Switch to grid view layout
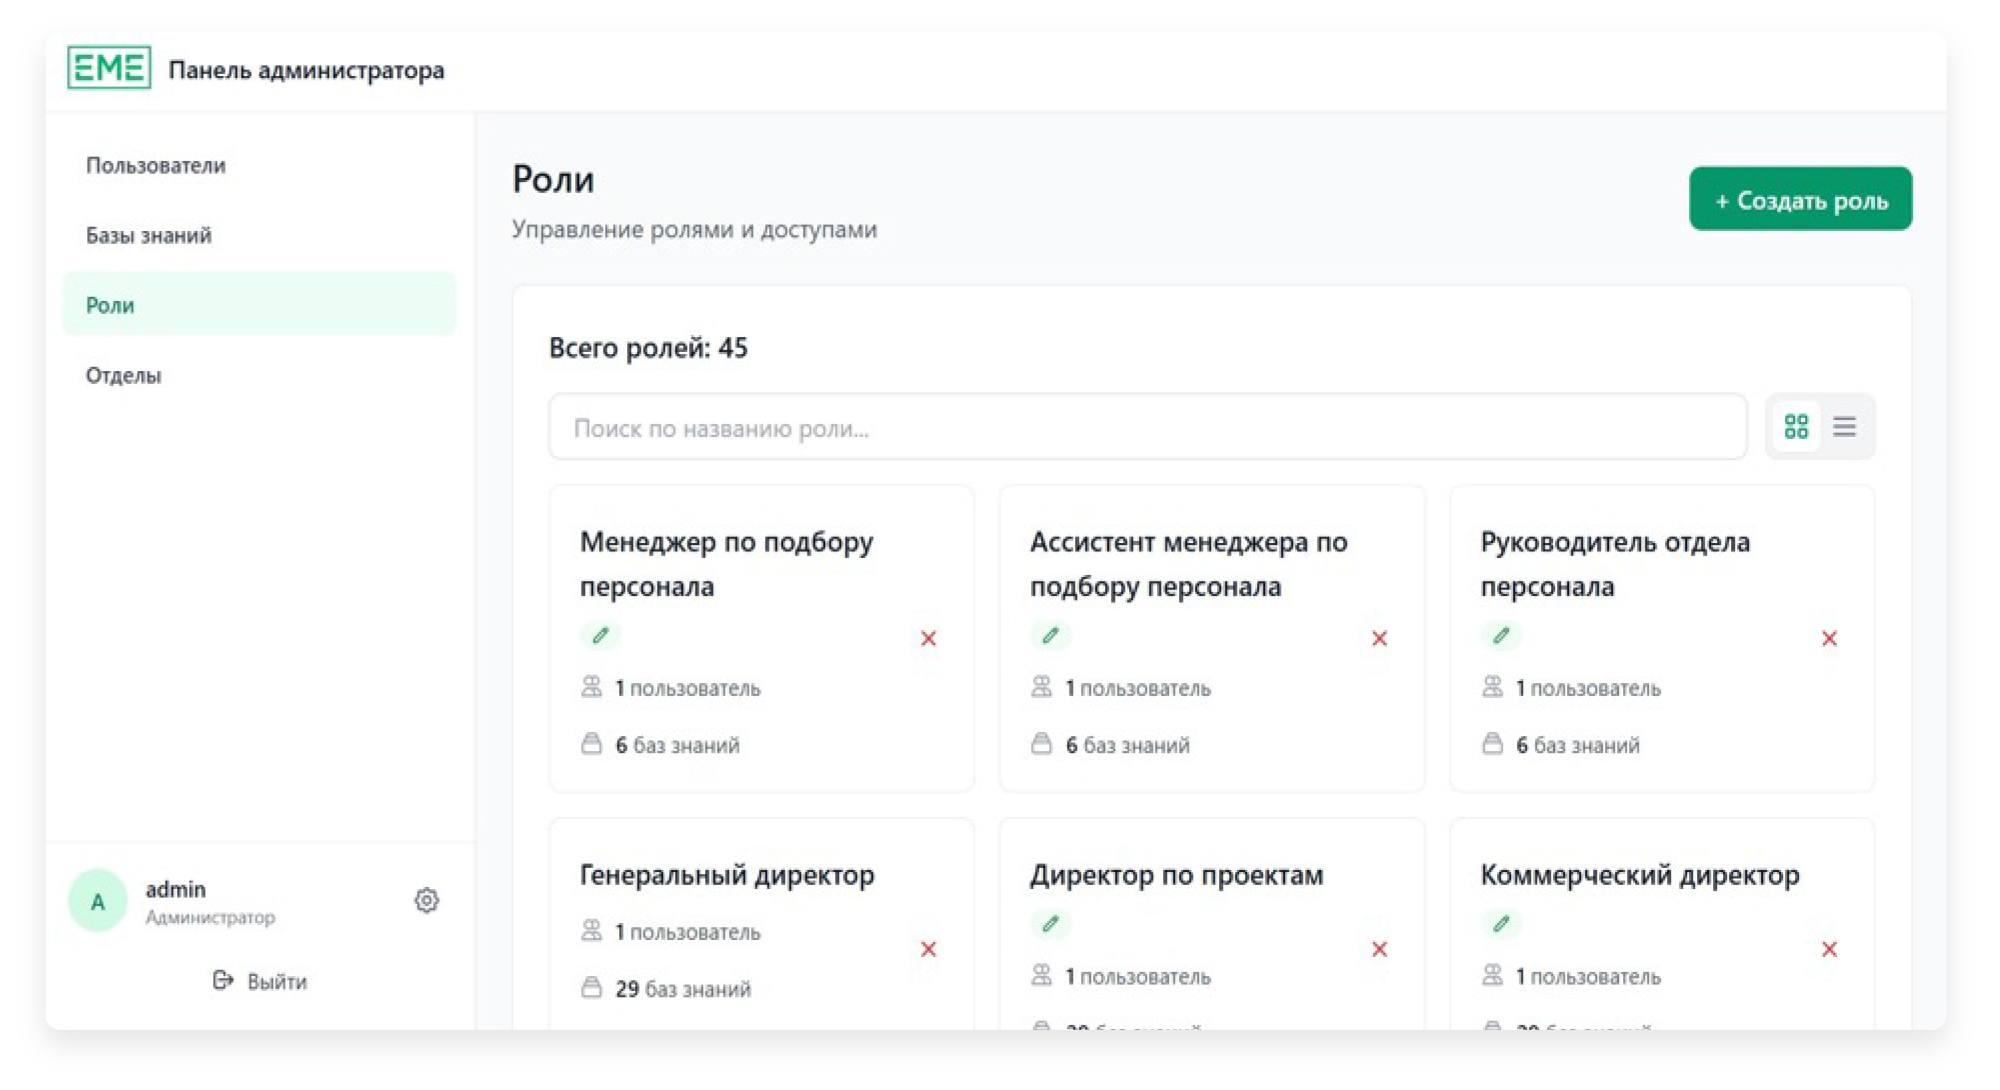This screenshot has height=1090, width=2000. [1796, 427]
